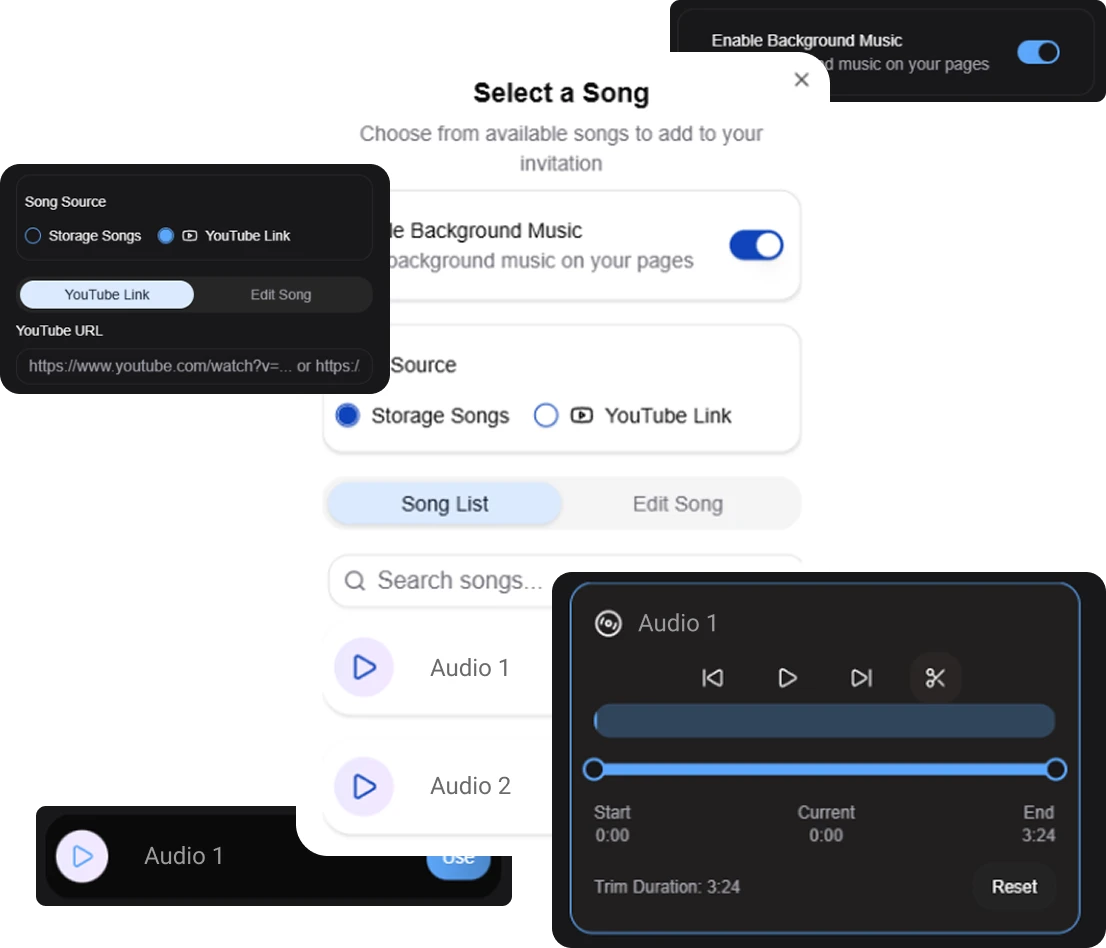
Task: Turn off Background Music switch in dialog
Action: click(x=756, y=245)
